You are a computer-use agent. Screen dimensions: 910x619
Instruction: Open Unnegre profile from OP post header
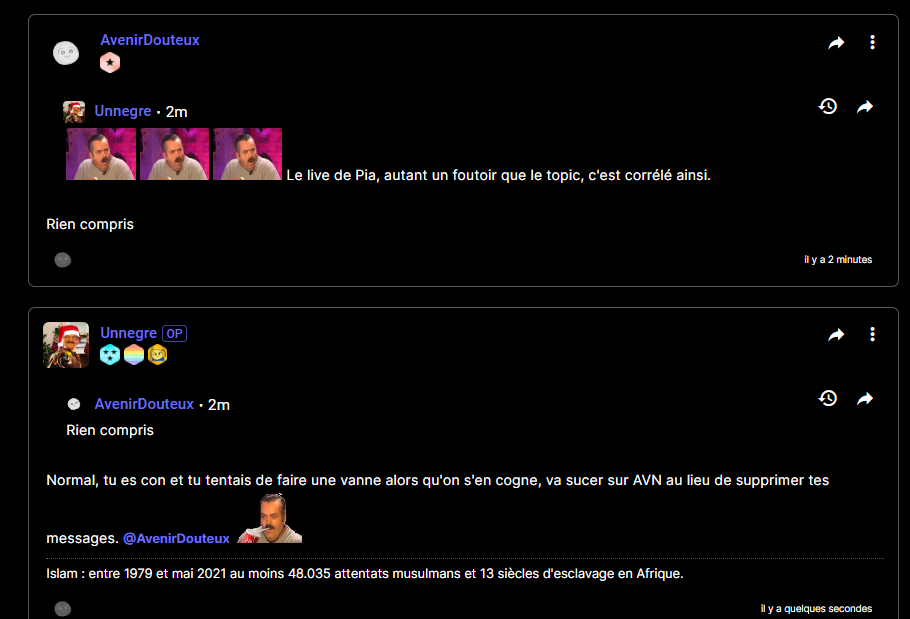tap(128, 333)
